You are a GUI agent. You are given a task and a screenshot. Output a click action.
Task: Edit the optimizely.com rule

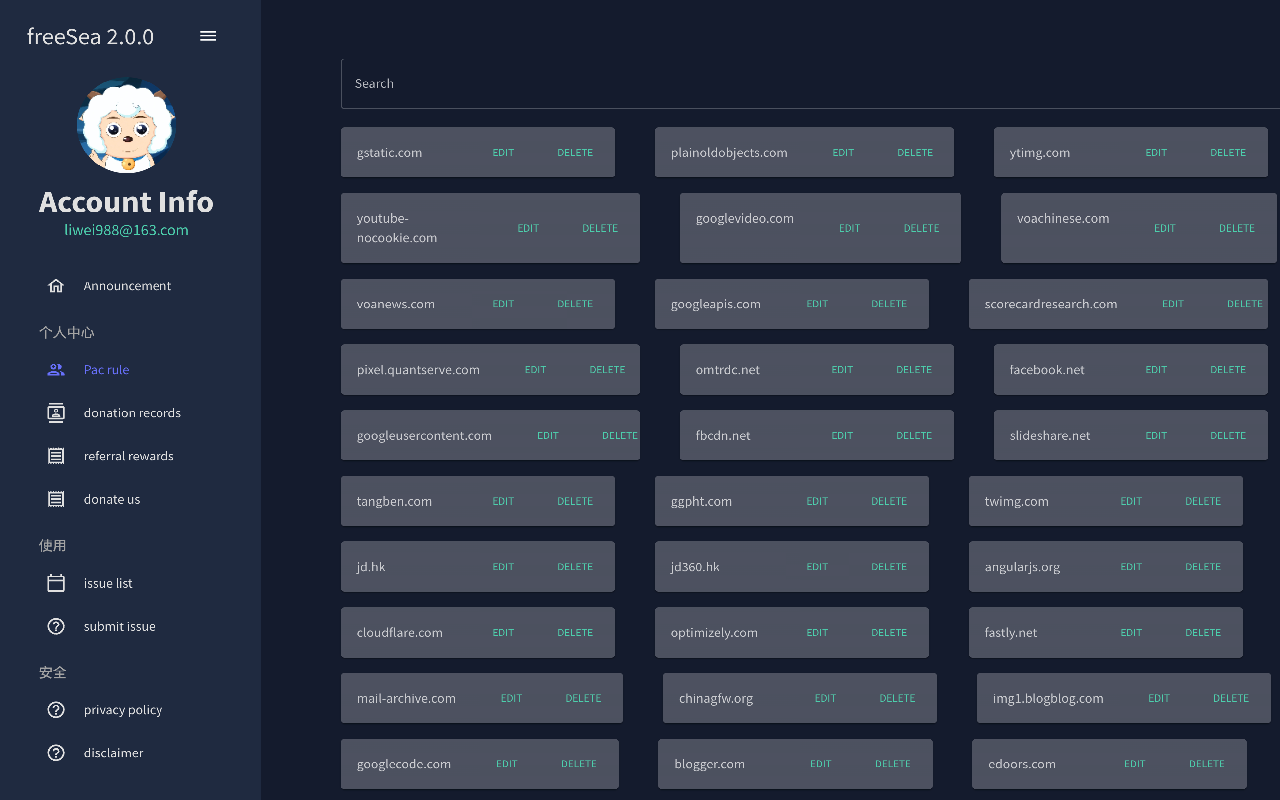(x=817, y=633)
